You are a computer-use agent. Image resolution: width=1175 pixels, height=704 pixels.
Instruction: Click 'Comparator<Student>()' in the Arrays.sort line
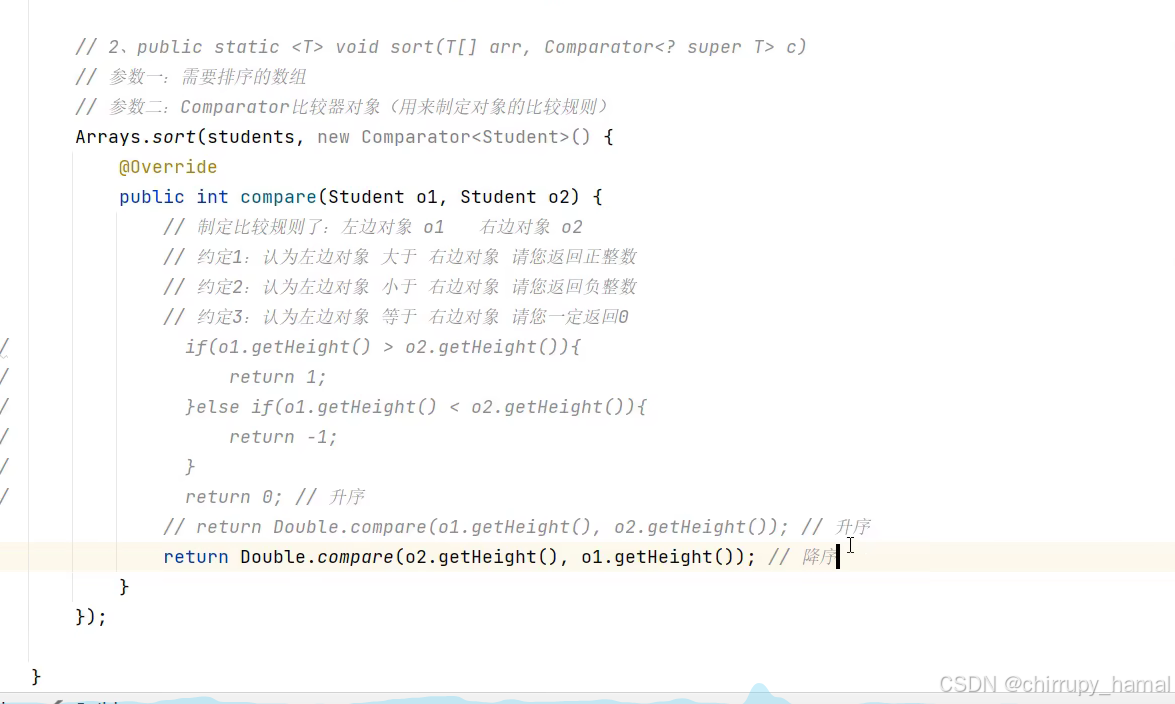[x=476, y=137]
